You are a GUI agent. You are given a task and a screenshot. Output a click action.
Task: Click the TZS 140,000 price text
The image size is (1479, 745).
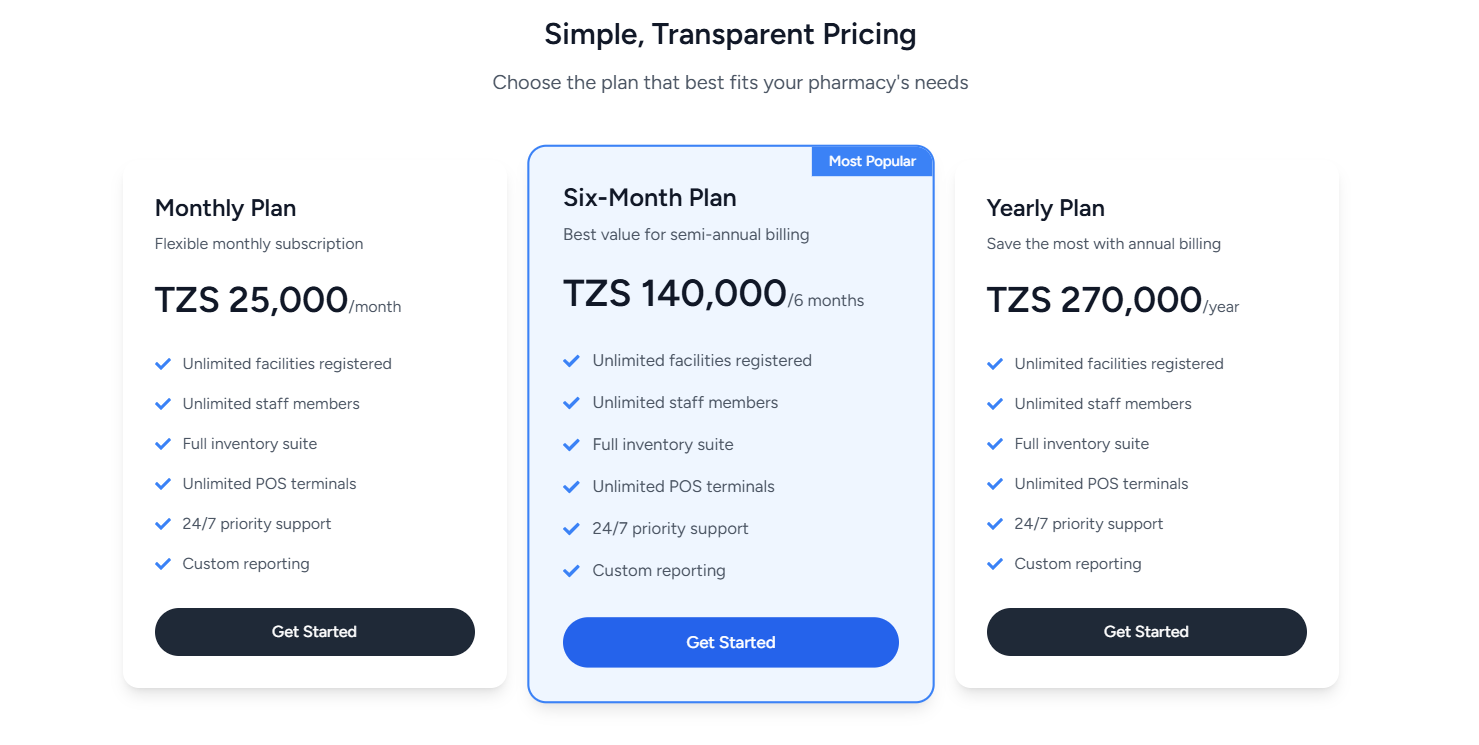click(675, 294)
